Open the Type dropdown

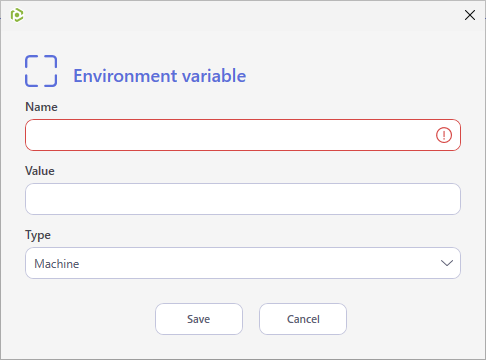pos(243,263)
